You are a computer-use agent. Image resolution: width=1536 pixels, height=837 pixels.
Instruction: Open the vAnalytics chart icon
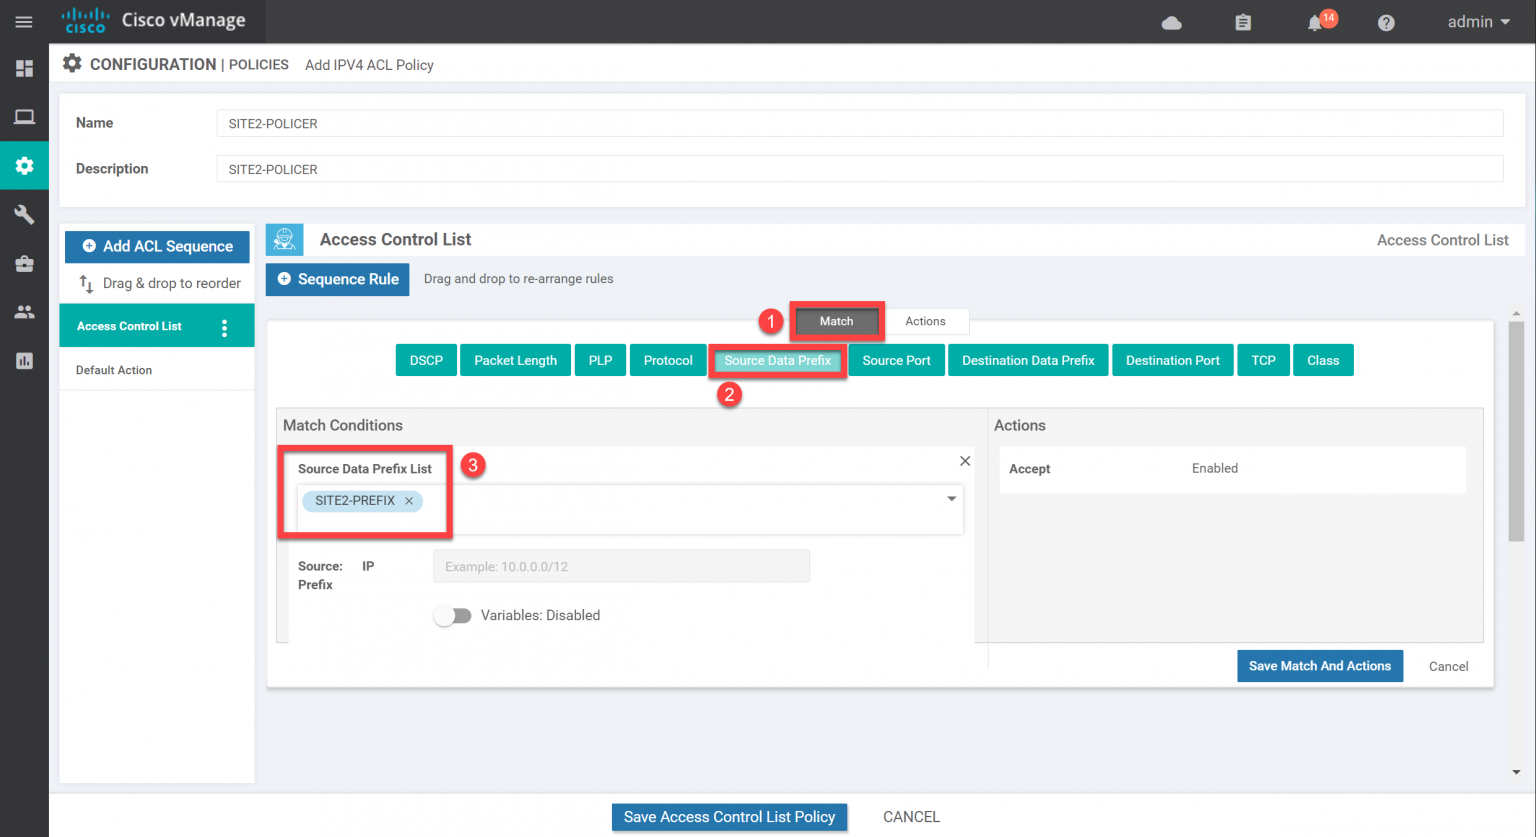tap(24, 360)
